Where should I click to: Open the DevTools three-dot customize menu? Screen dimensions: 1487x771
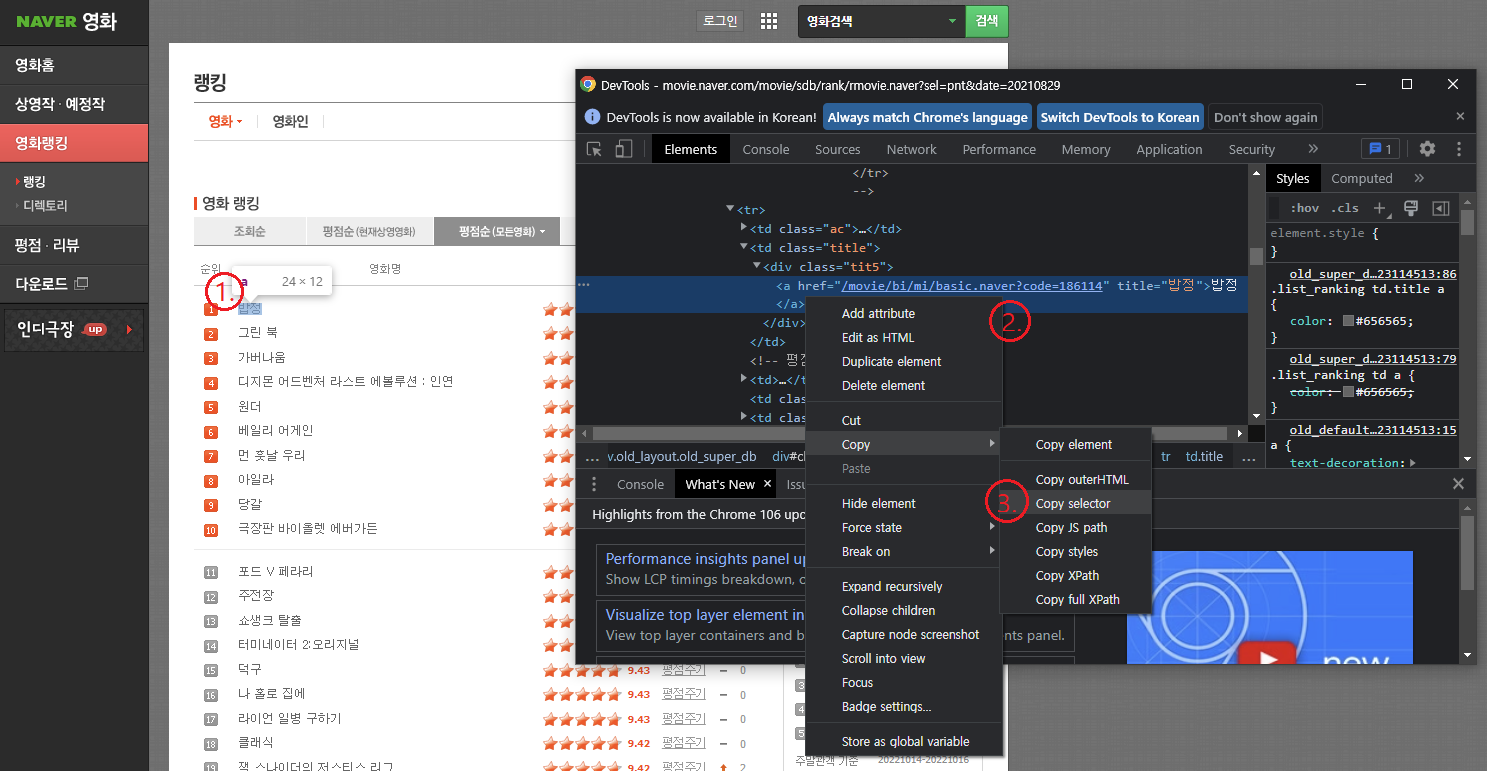[1459, 149]
